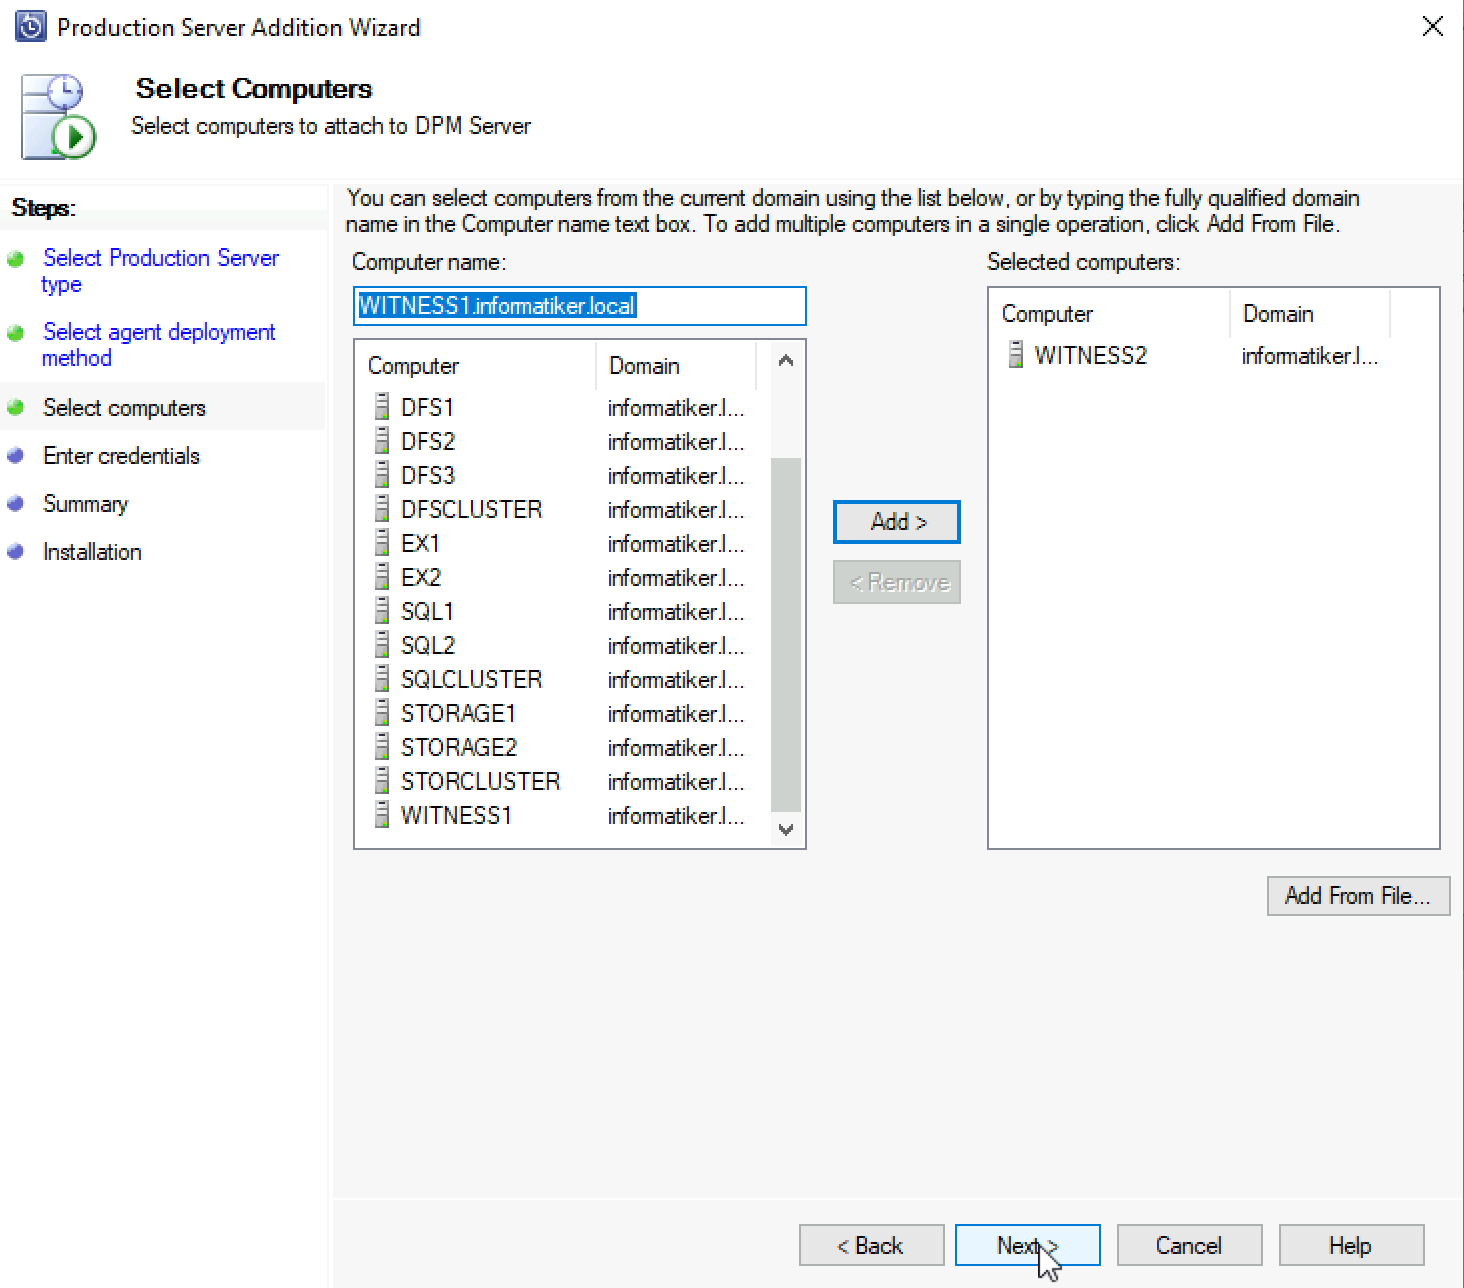Proceed with the Next > button
This screenshot has height=1288, width=1464.
click(x=1028, y=1245)
